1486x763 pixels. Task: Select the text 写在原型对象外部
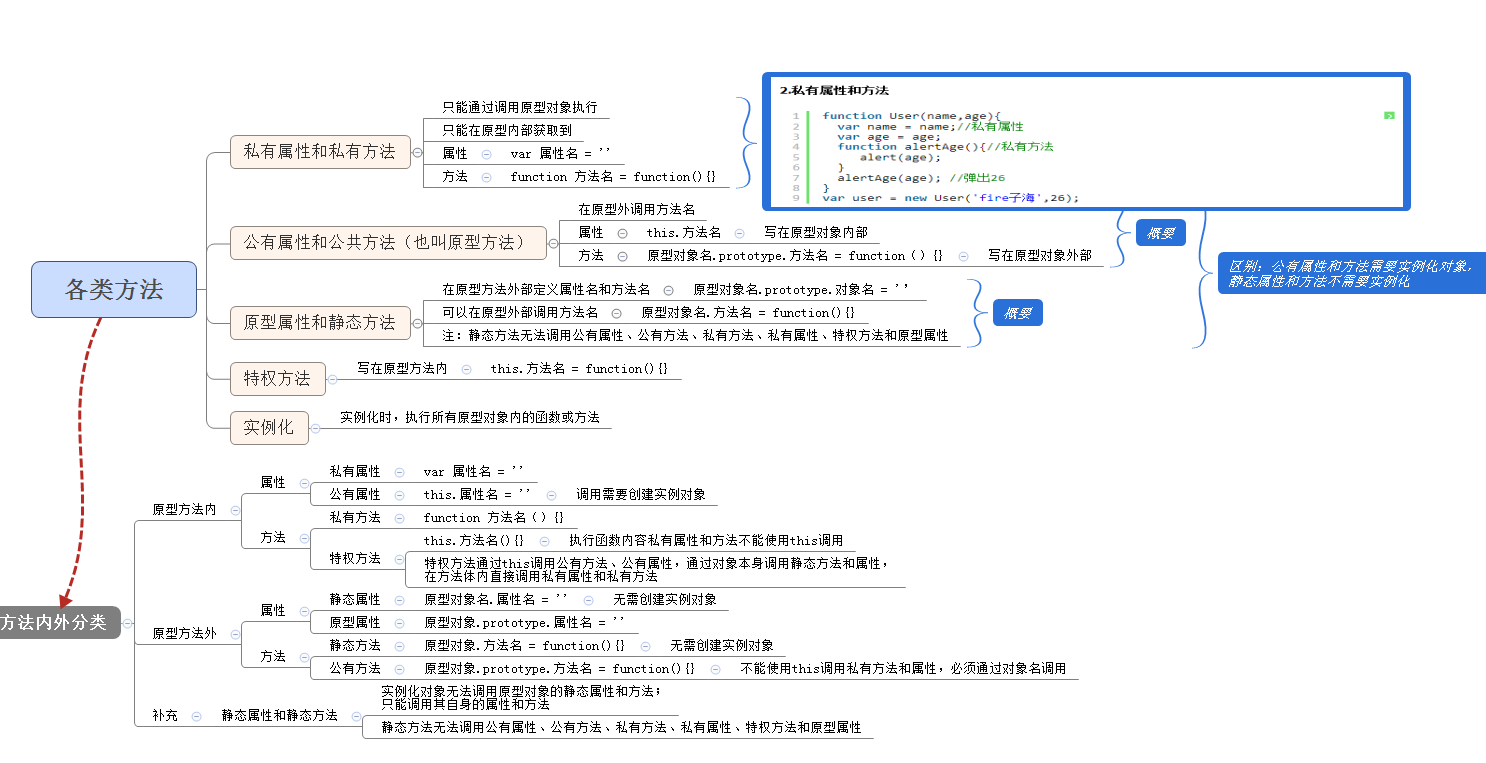(1040, 255)
